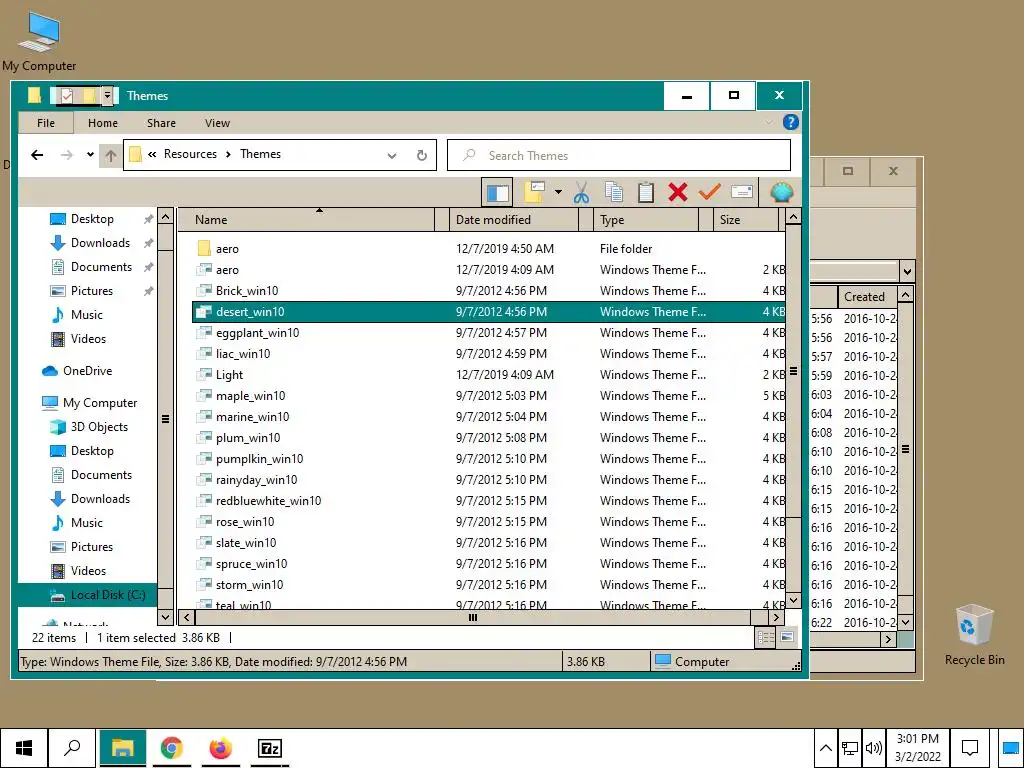Open the Share ribbon tab
This screenshot has height=768, width=1024.
click(161, 123)
